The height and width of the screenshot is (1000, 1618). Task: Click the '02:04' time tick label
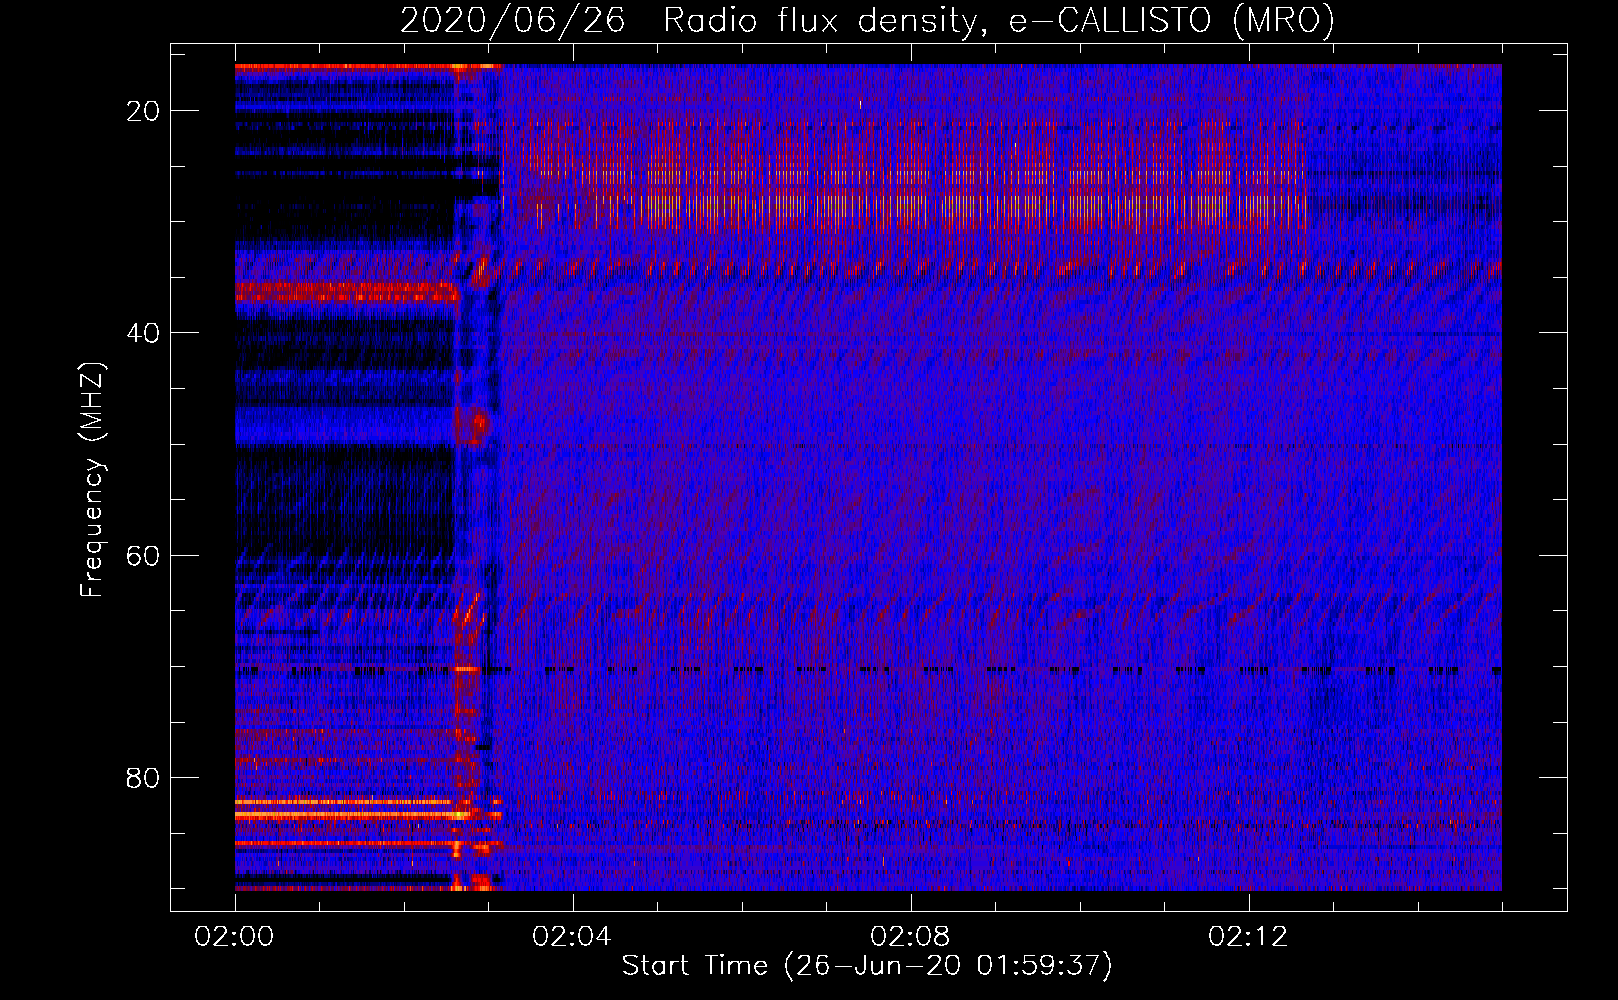572,937
